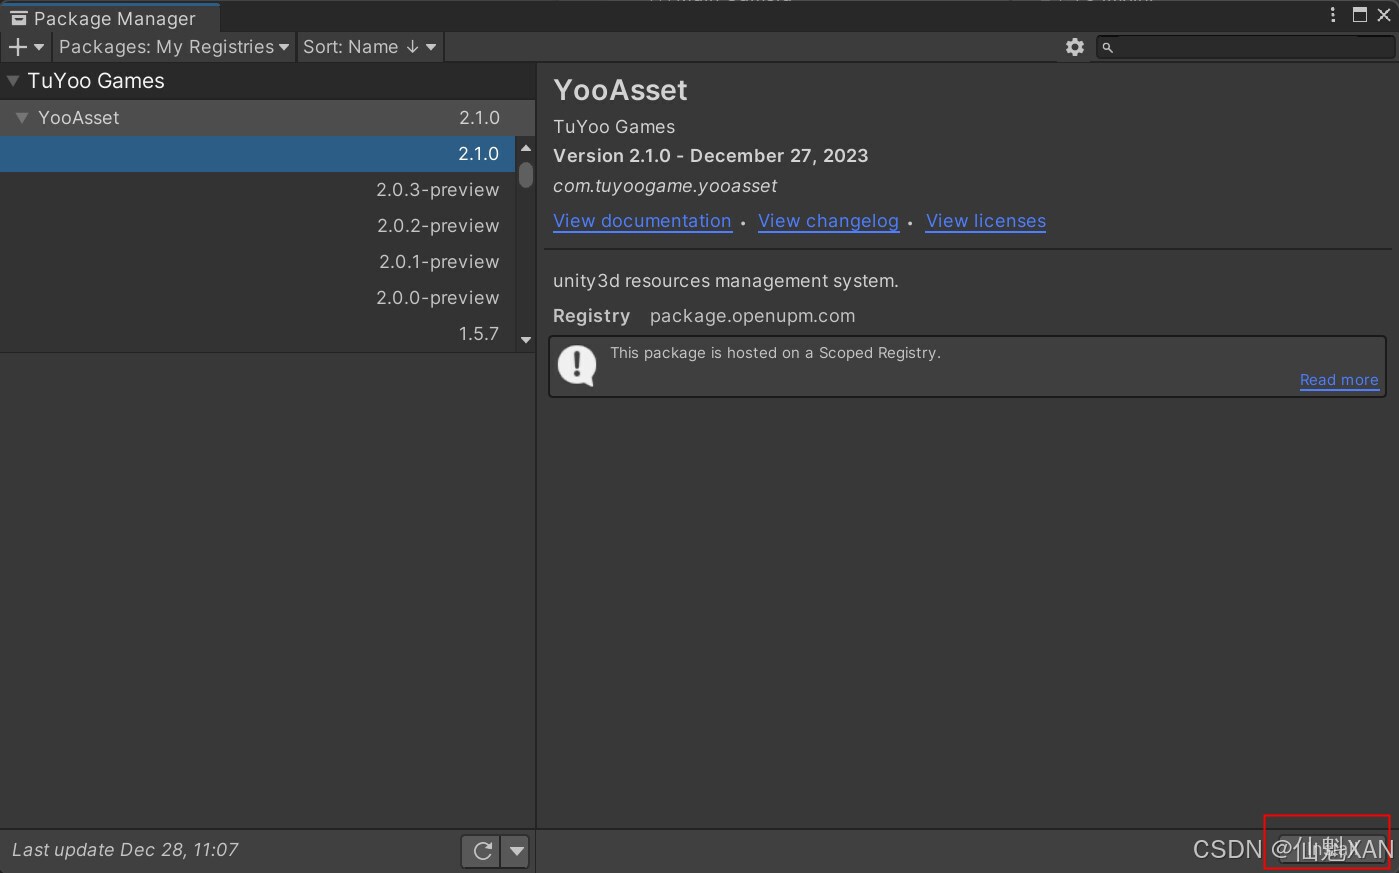Open the View changelog link
The width and height of the screenshot is (1399, 873).
pos(828,221)
